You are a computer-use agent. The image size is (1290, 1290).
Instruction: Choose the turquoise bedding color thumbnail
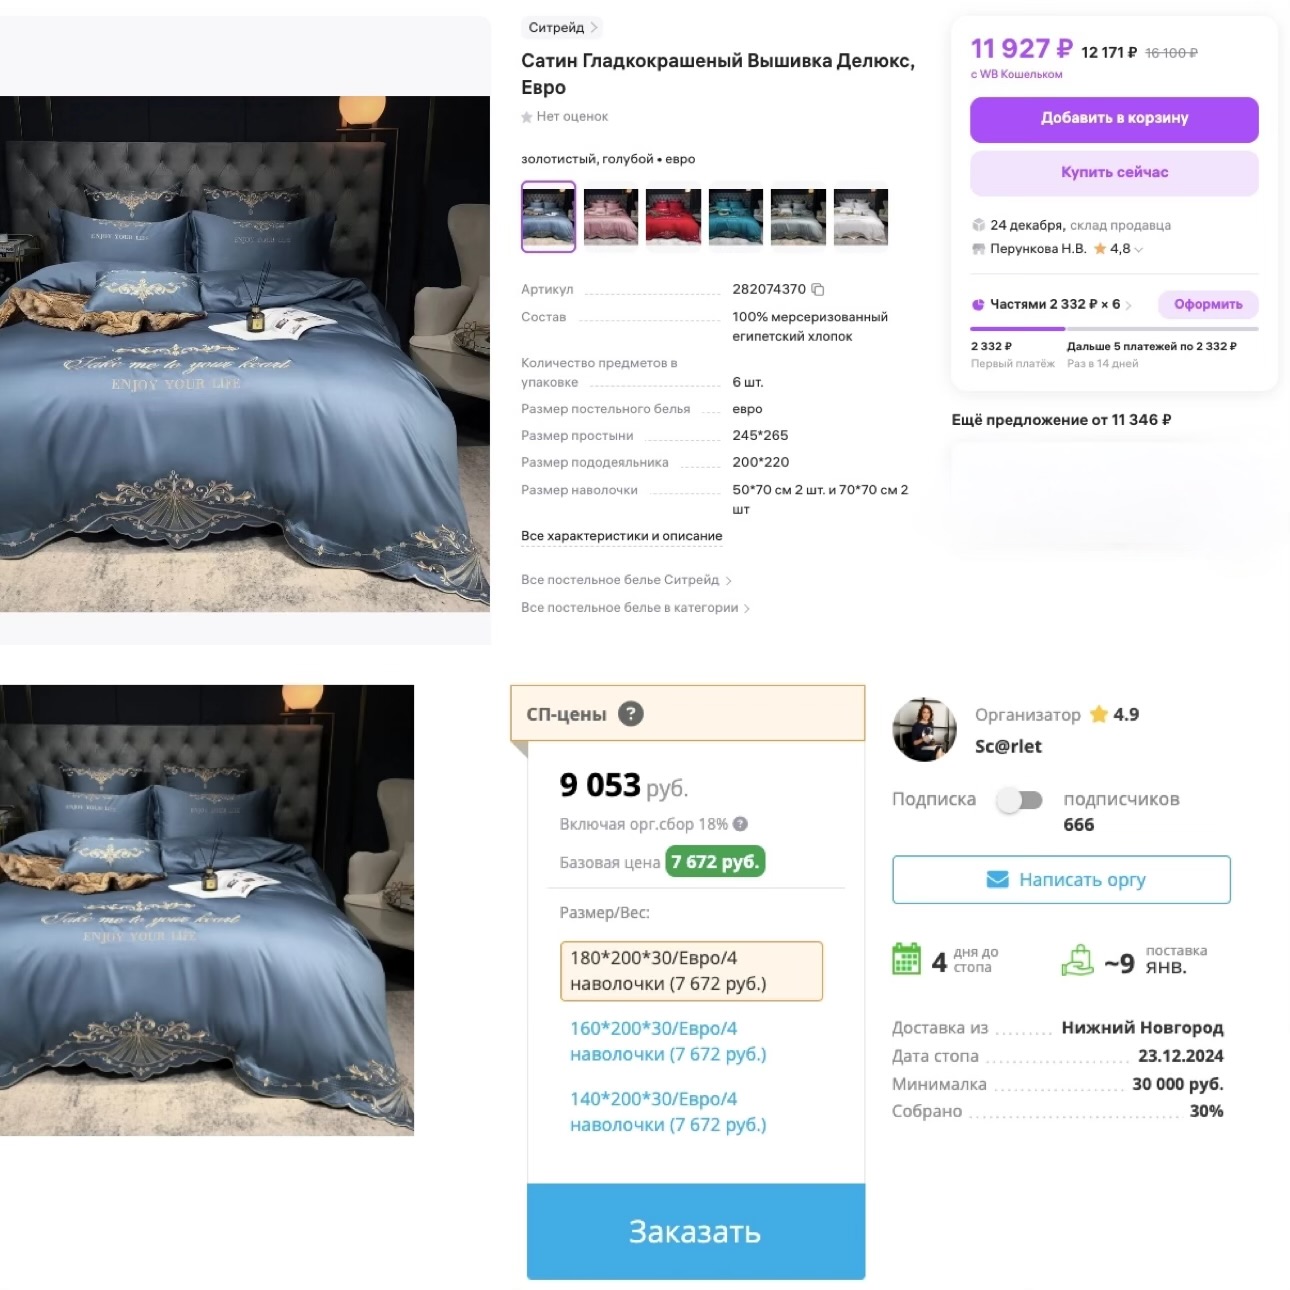(x=736, y=217)
